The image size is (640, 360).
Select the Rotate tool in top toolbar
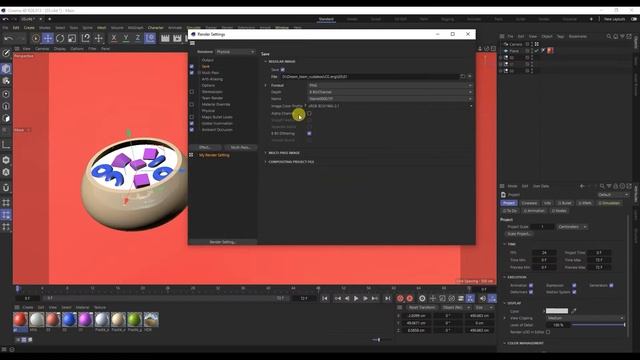(x=60, y=38)
